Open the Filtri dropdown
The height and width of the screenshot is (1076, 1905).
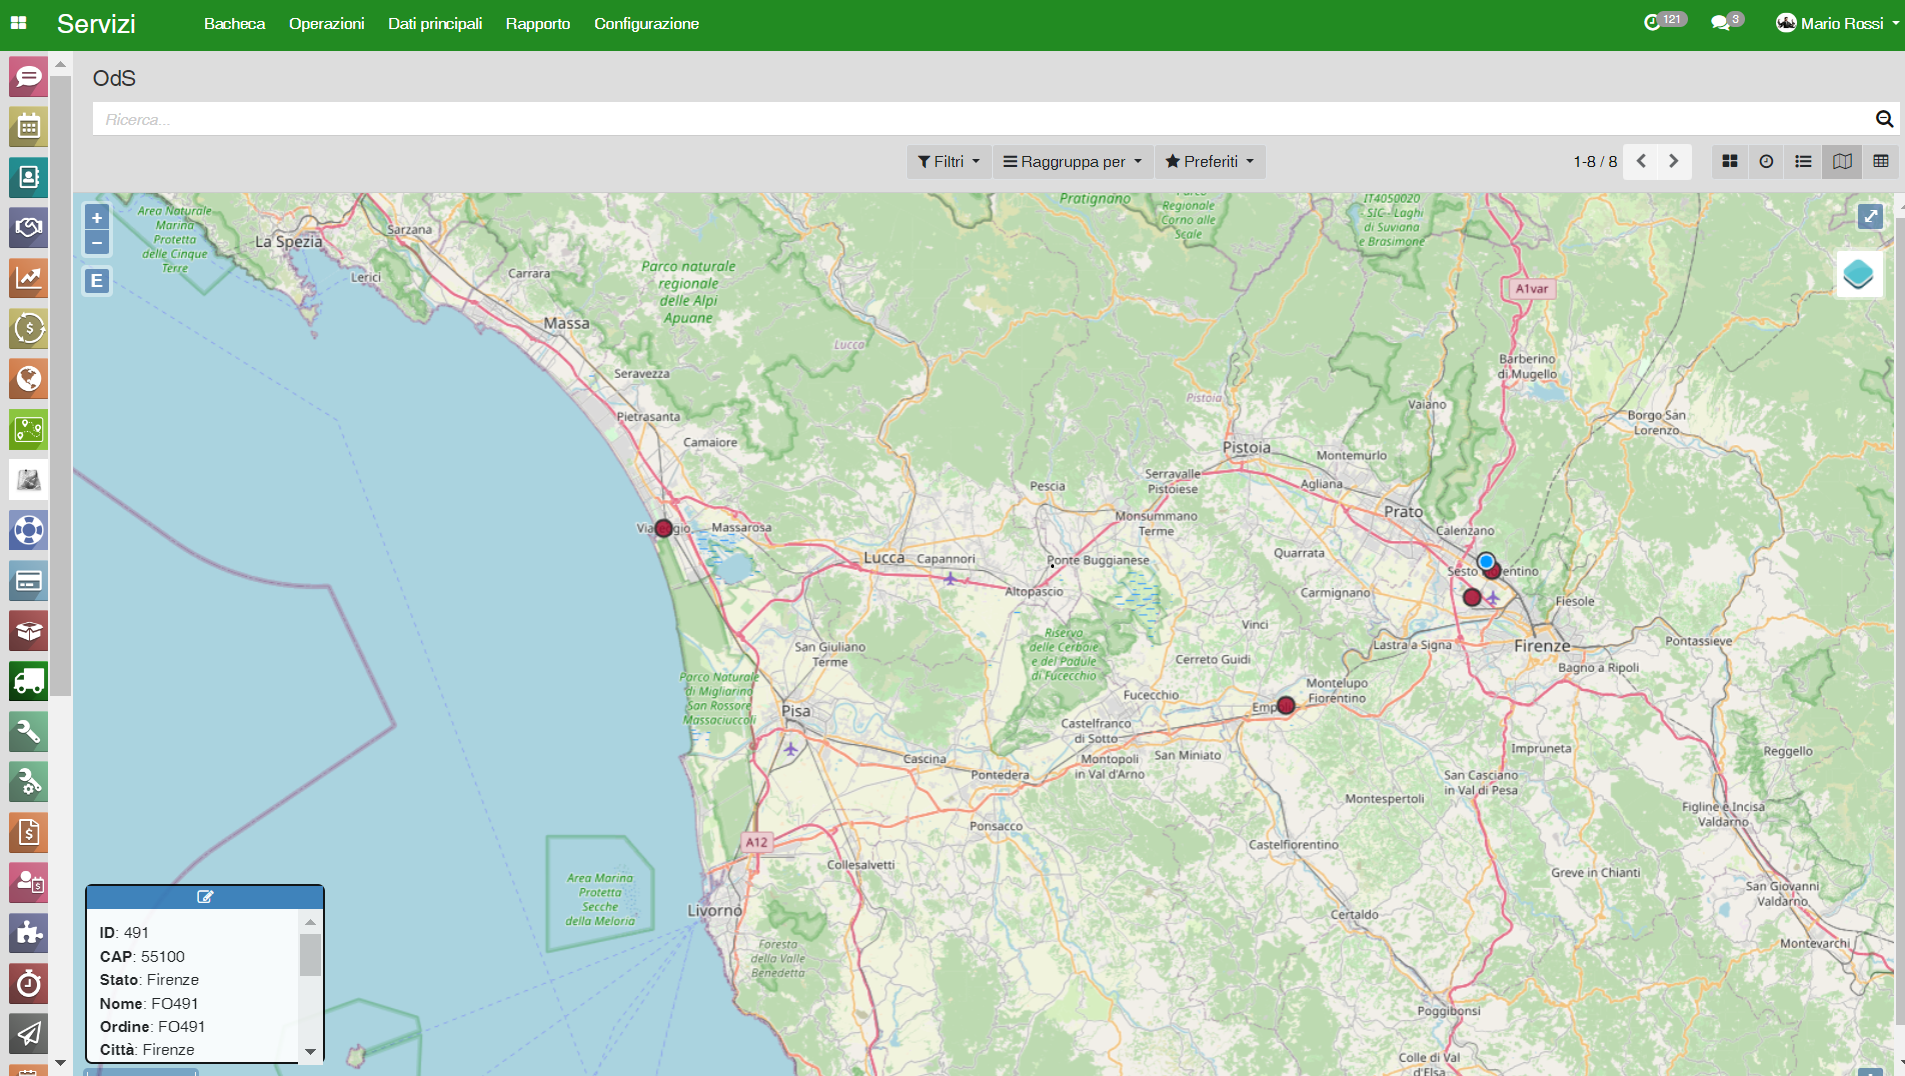coord(949,162)
